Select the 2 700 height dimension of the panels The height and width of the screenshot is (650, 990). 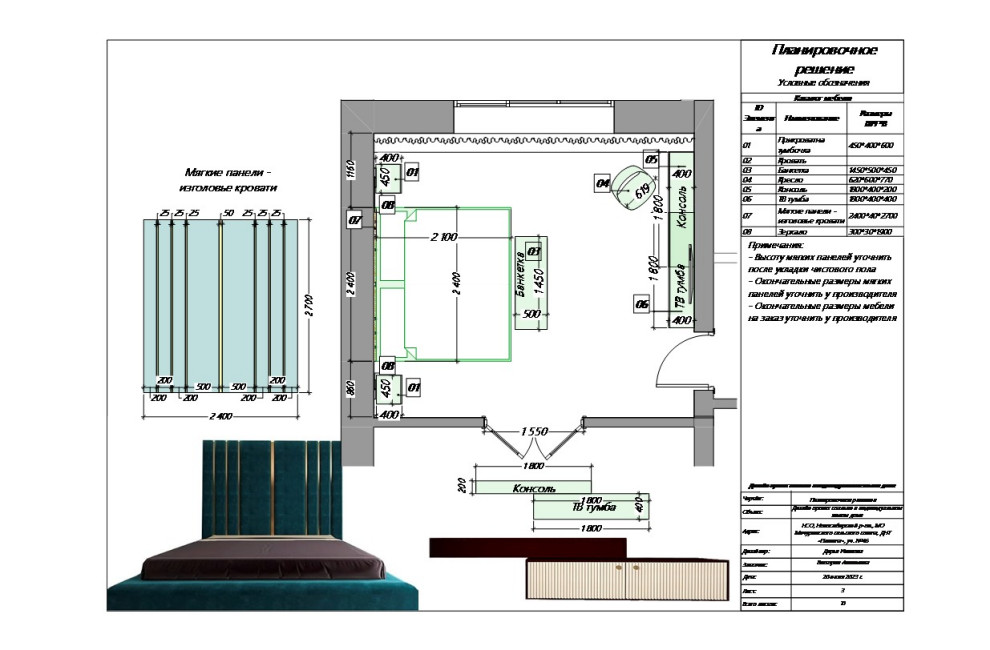click(x=309, y=300)
